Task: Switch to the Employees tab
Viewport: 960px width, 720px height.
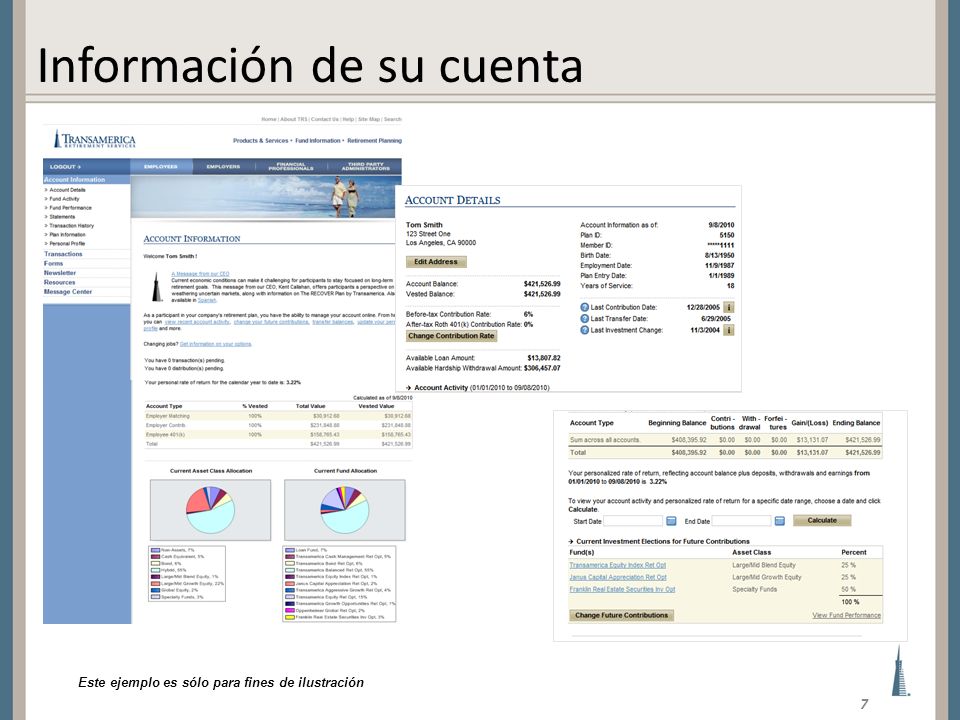Action: 161,167
